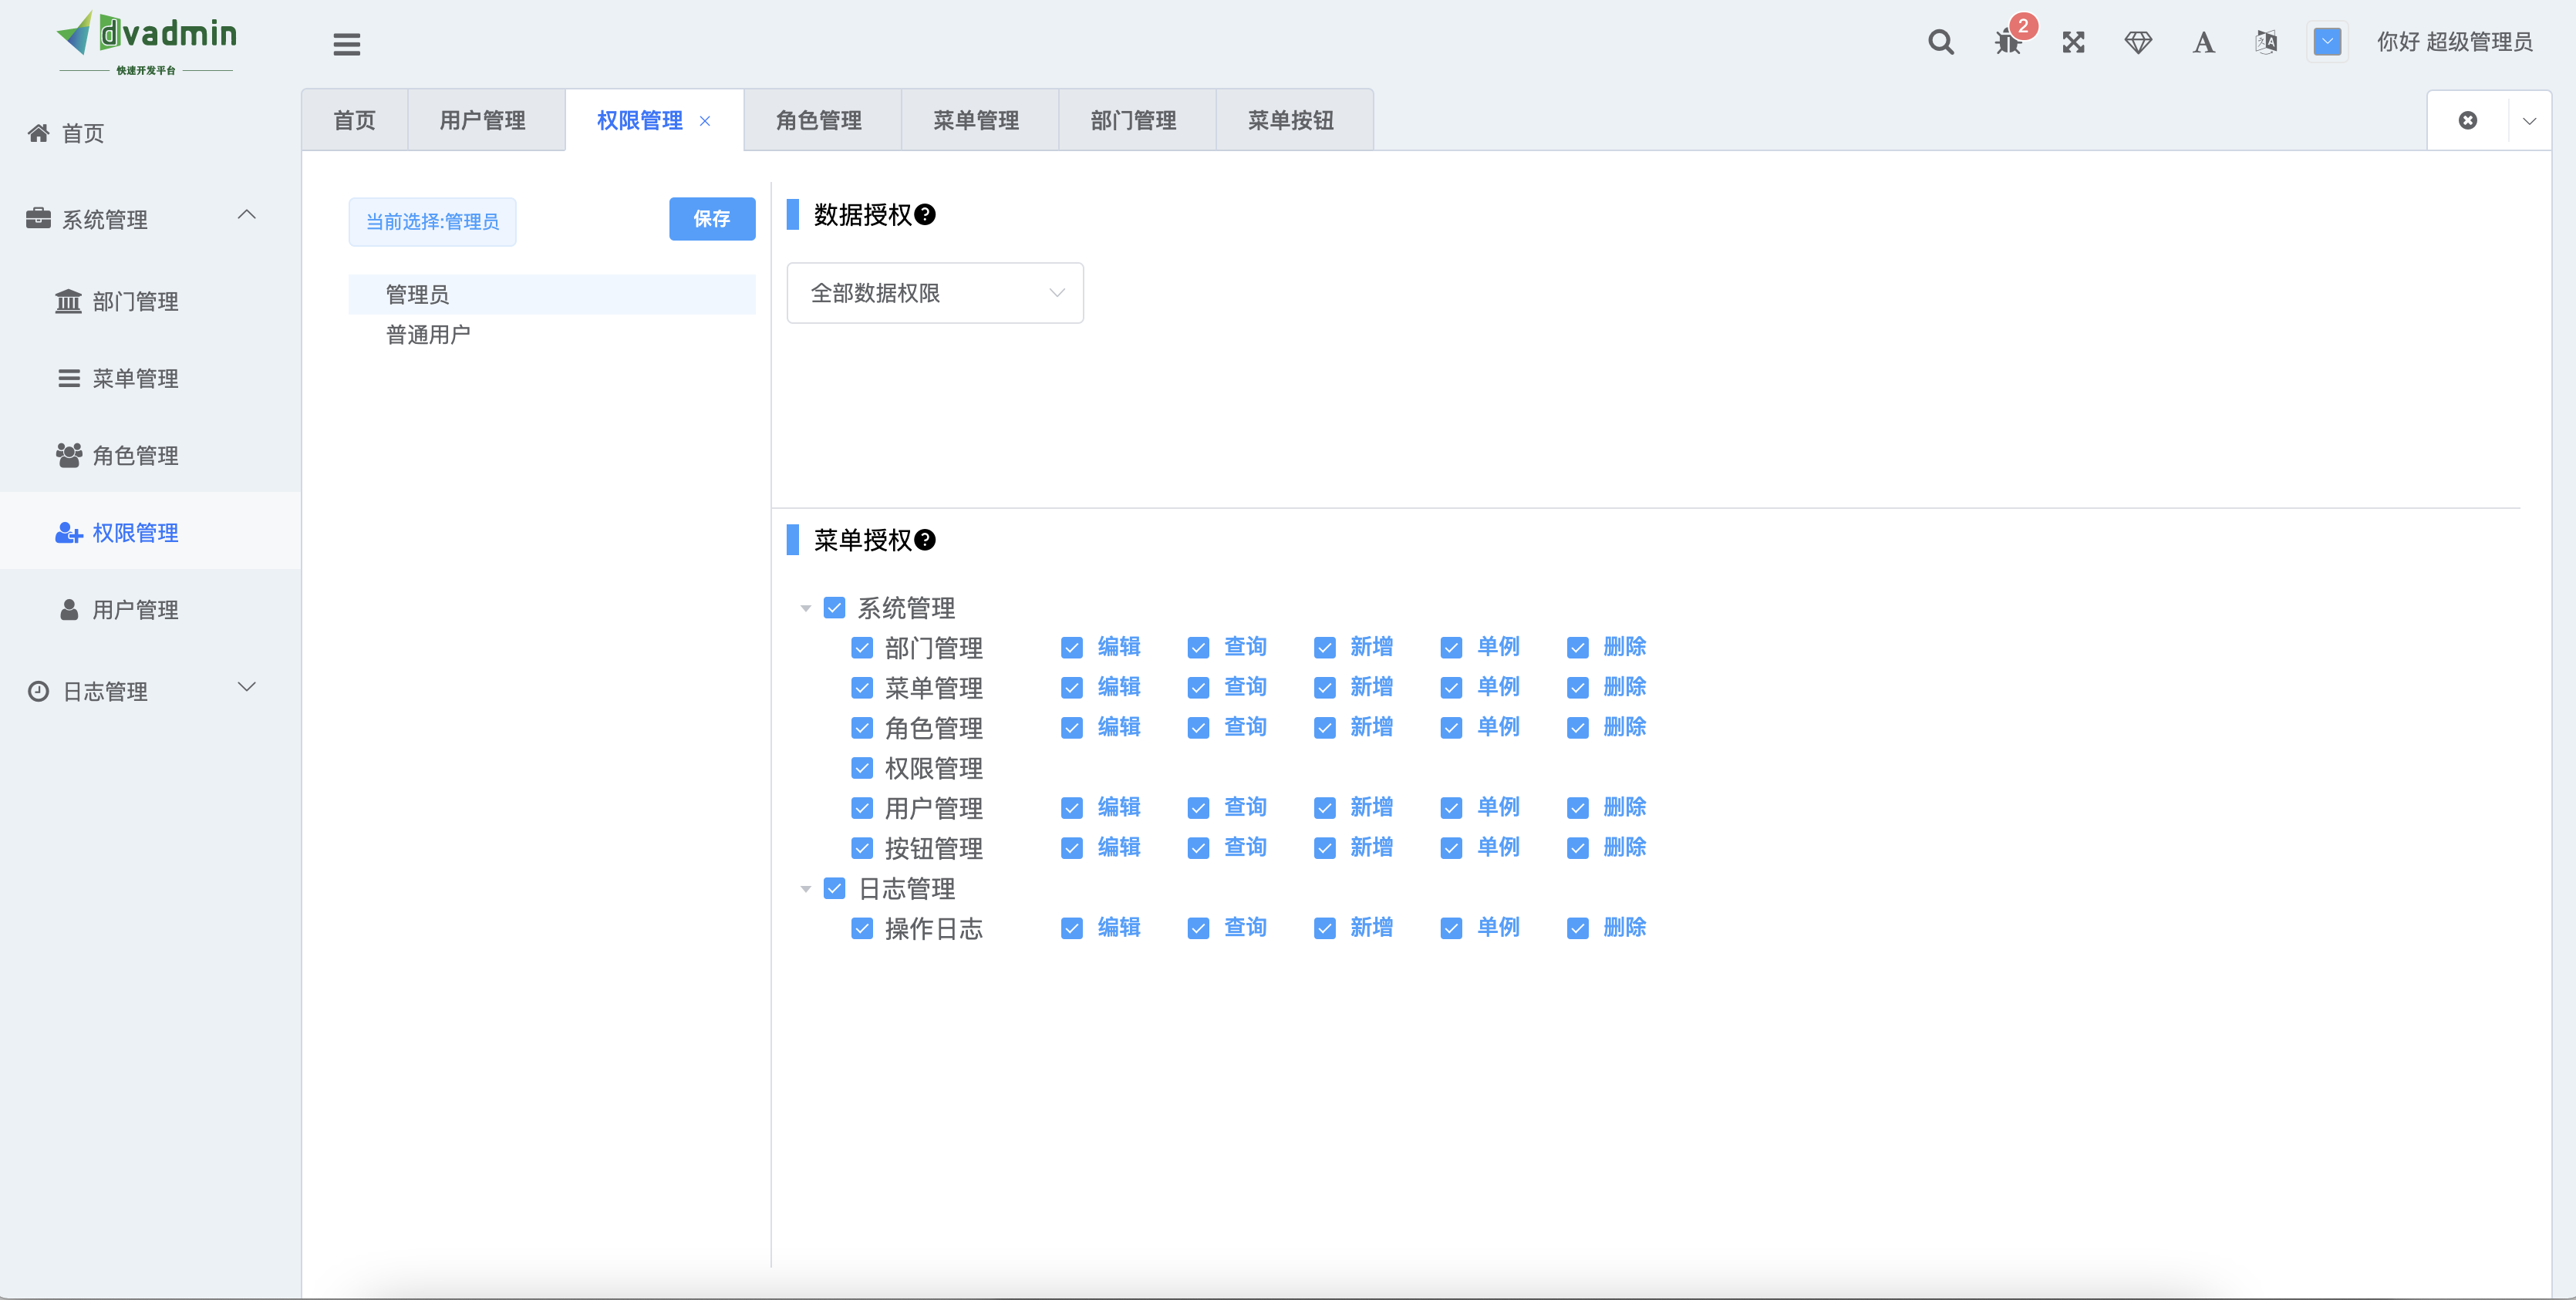The height and width of the screenshot is (1300, 2576).
Task: Toggle 删除 checkbox for 部门管理 row
Action: pos(1578,648)
